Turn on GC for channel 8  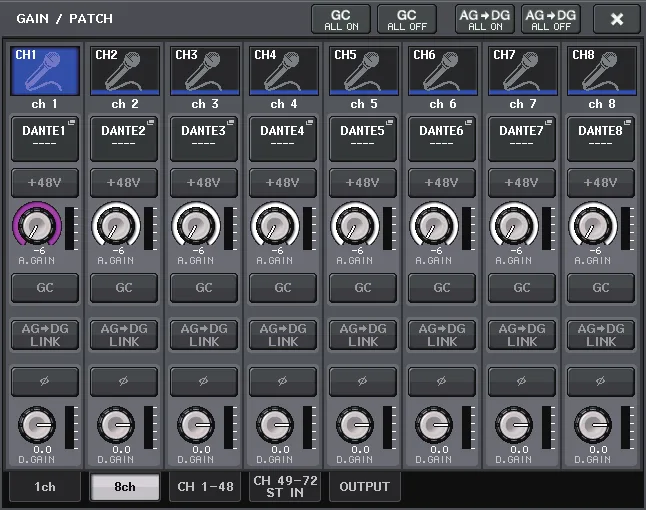pyautogui.click(x=601, y=288)
